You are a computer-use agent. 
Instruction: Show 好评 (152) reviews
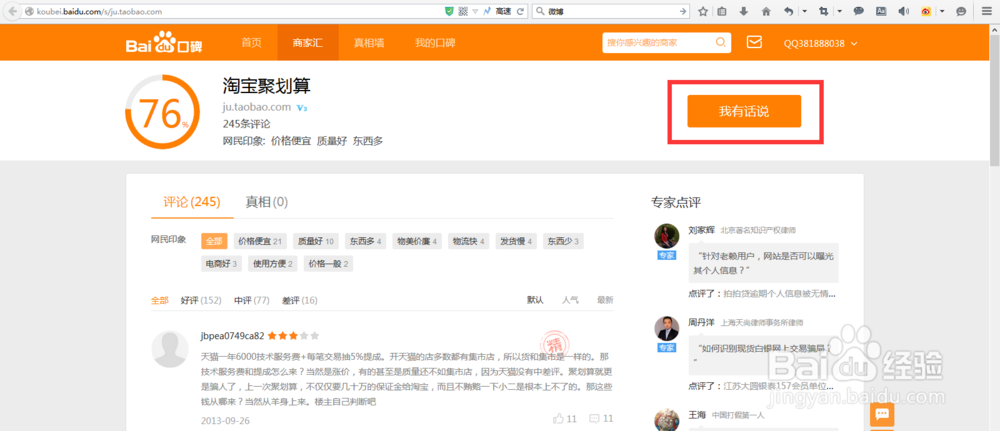[201, 300]
